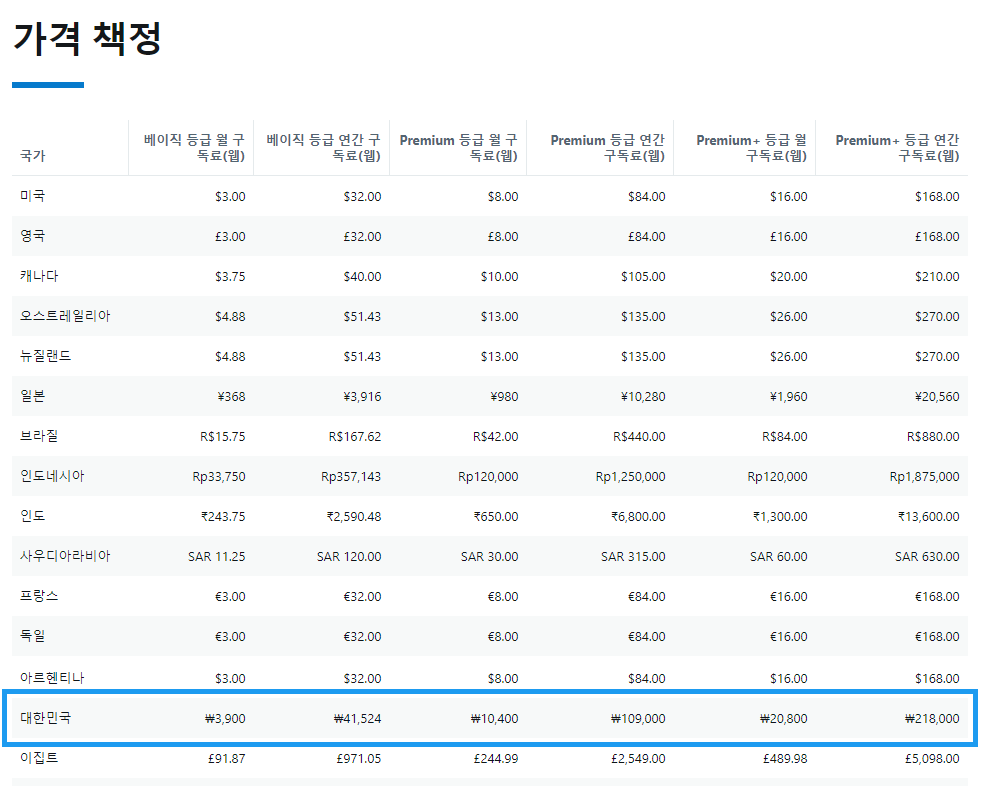Click the $168.00 cell in 미국 row
This screenshot has height=786, width=994.
point(937,196)
